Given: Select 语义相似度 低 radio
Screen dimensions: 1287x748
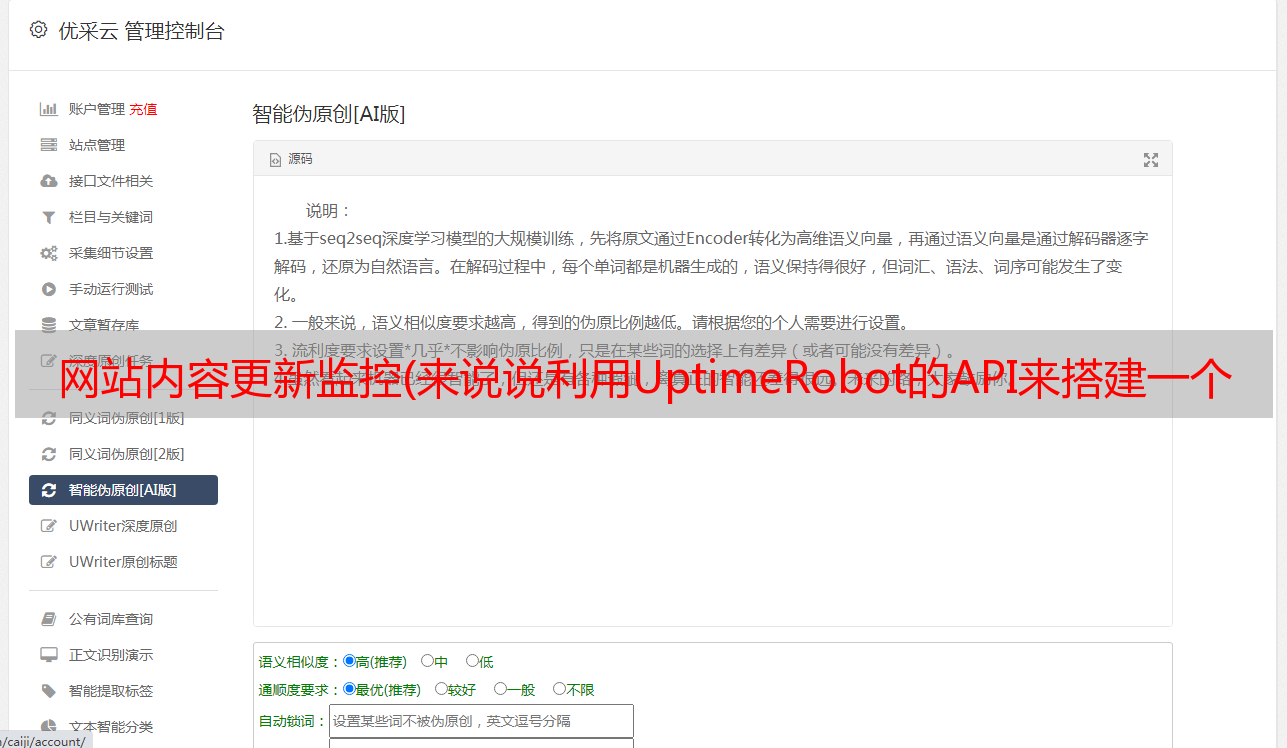Looking at the screenshot, I should [x=472, y=661].
